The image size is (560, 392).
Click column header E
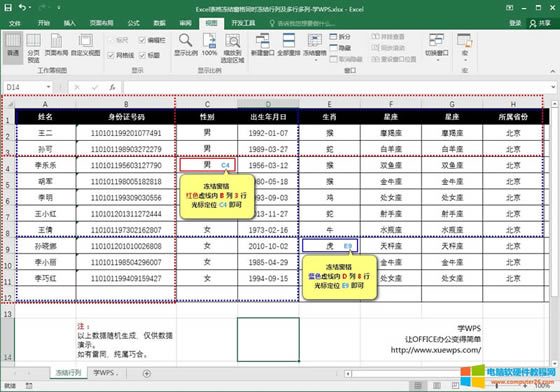pos(329,104)
